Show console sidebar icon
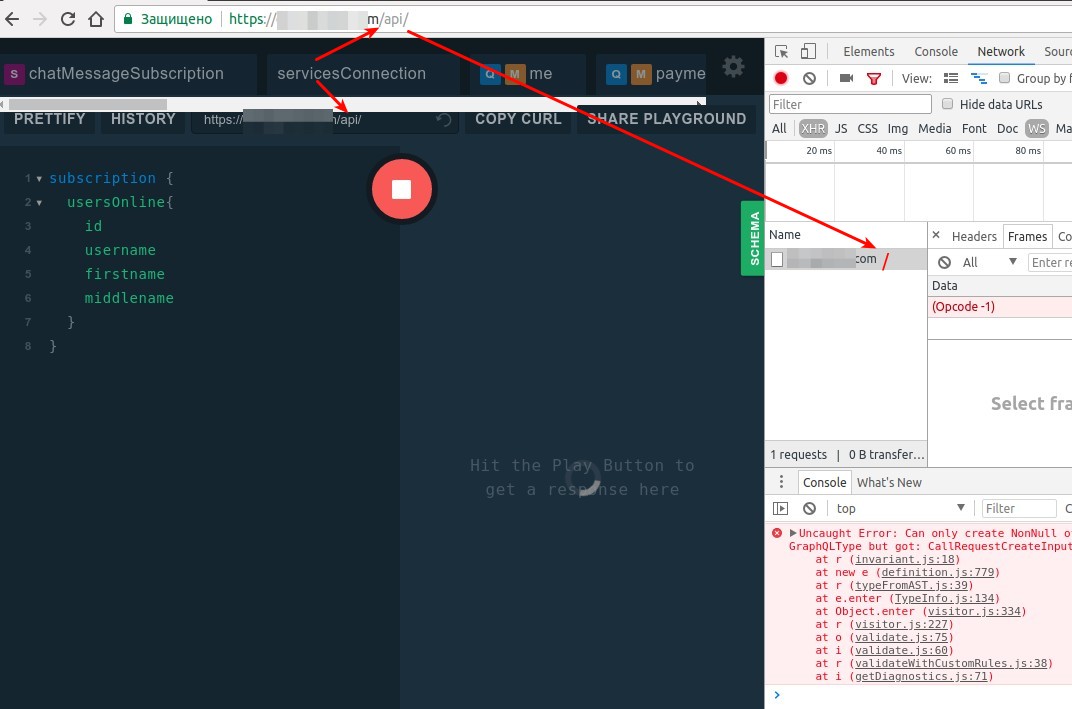The image size is (1072, 709). click(780, 508)
